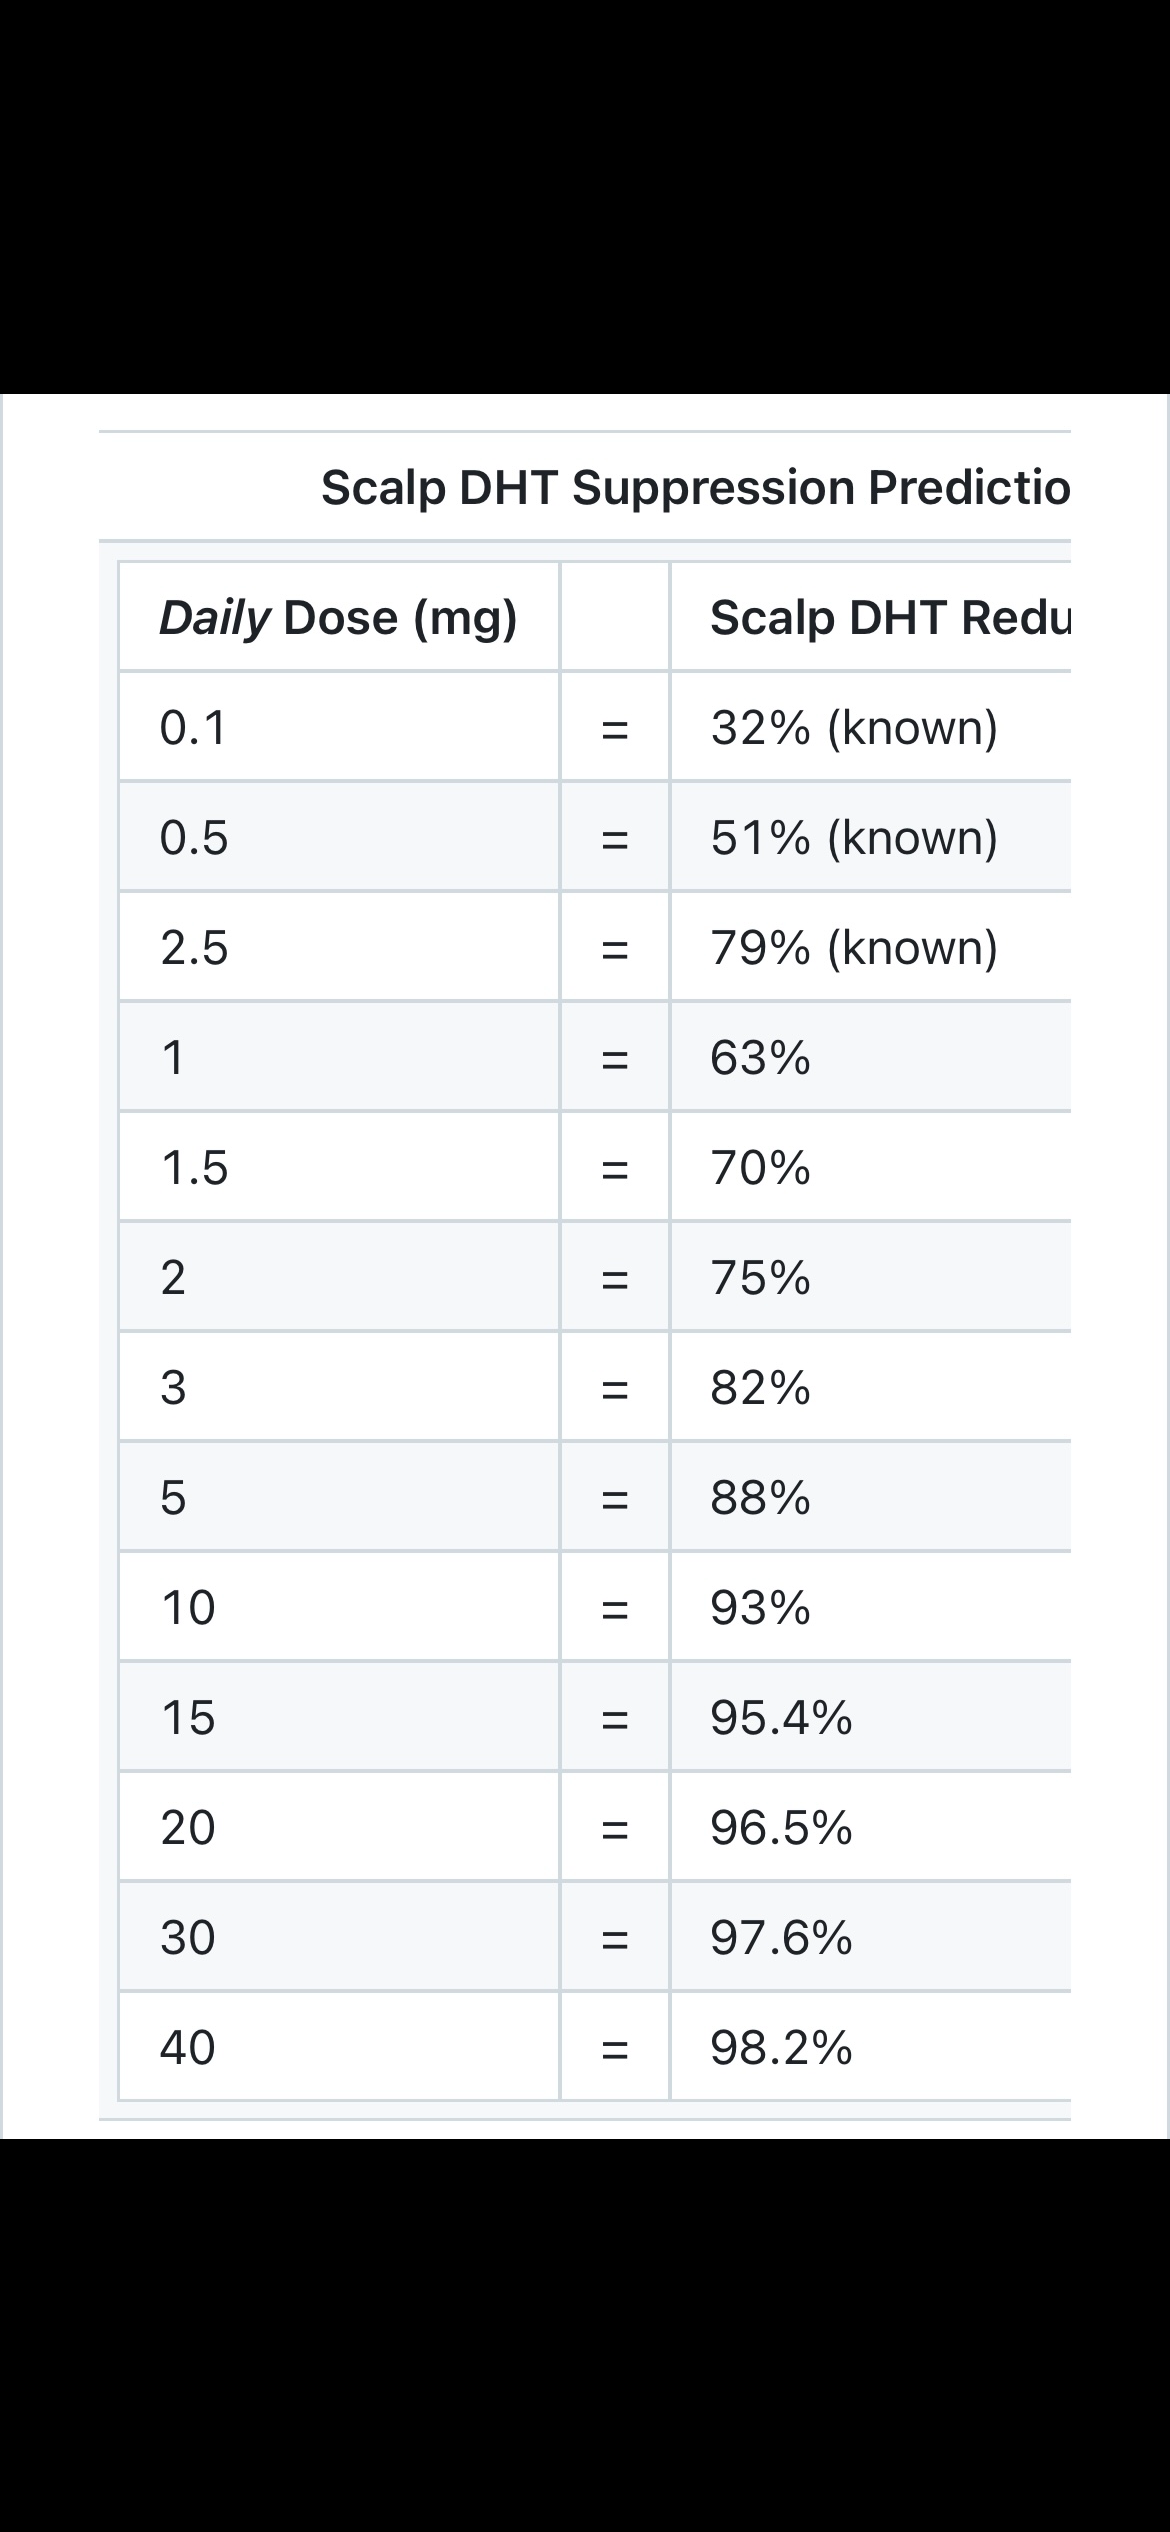
Task: Select the 95.4% reduction cell
Action: point(781,1717)
